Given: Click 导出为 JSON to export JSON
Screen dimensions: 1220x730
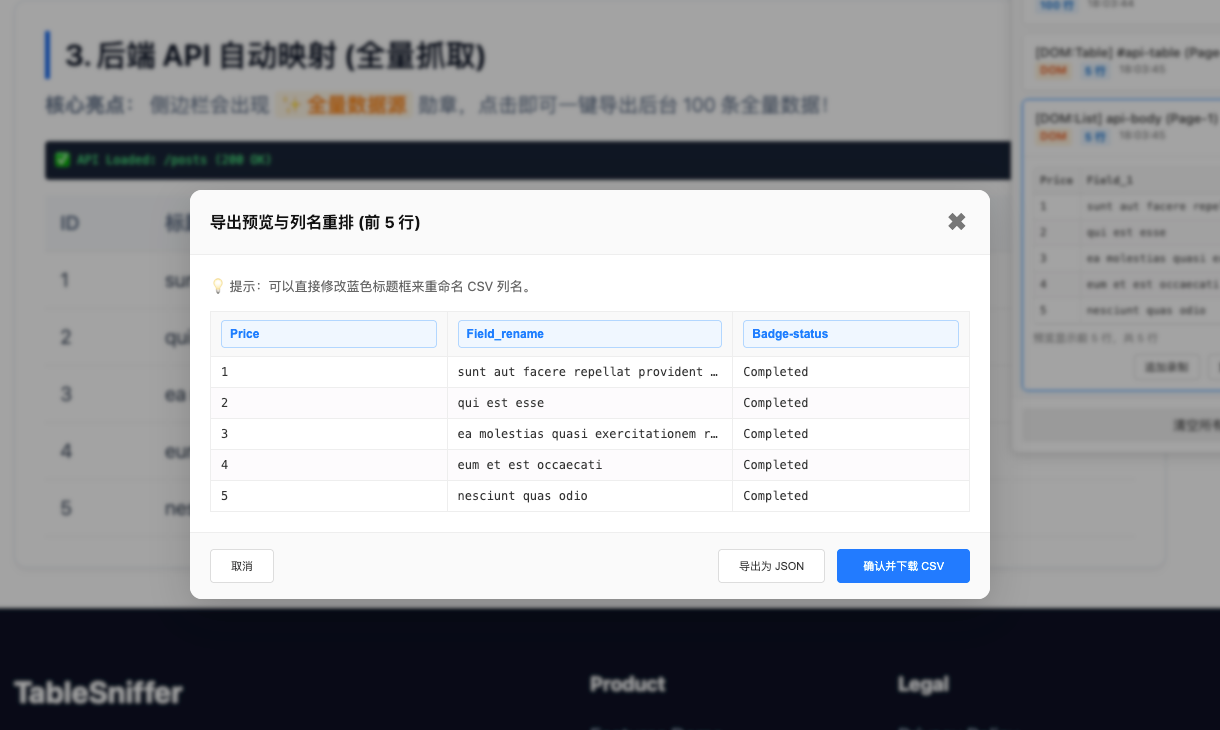Looking at the screenshot, I should tap(771, 565).
